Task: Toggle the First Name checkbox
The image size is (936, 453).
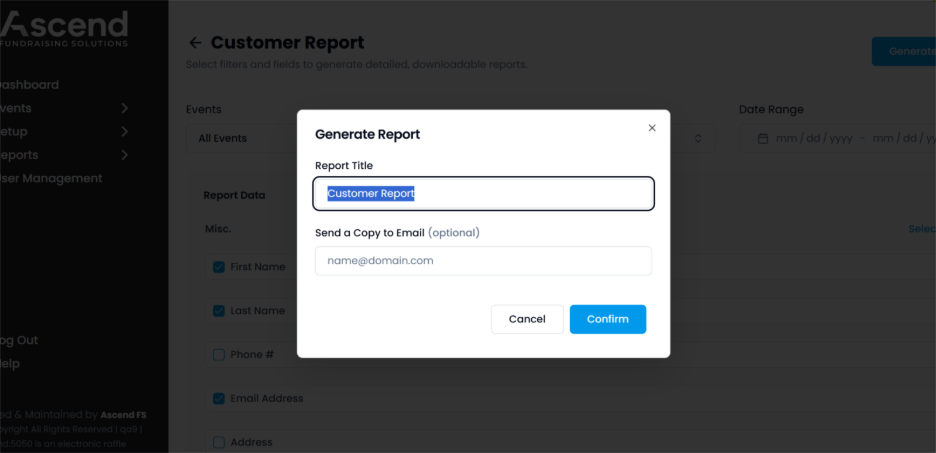Action: [x=219, y=267]
